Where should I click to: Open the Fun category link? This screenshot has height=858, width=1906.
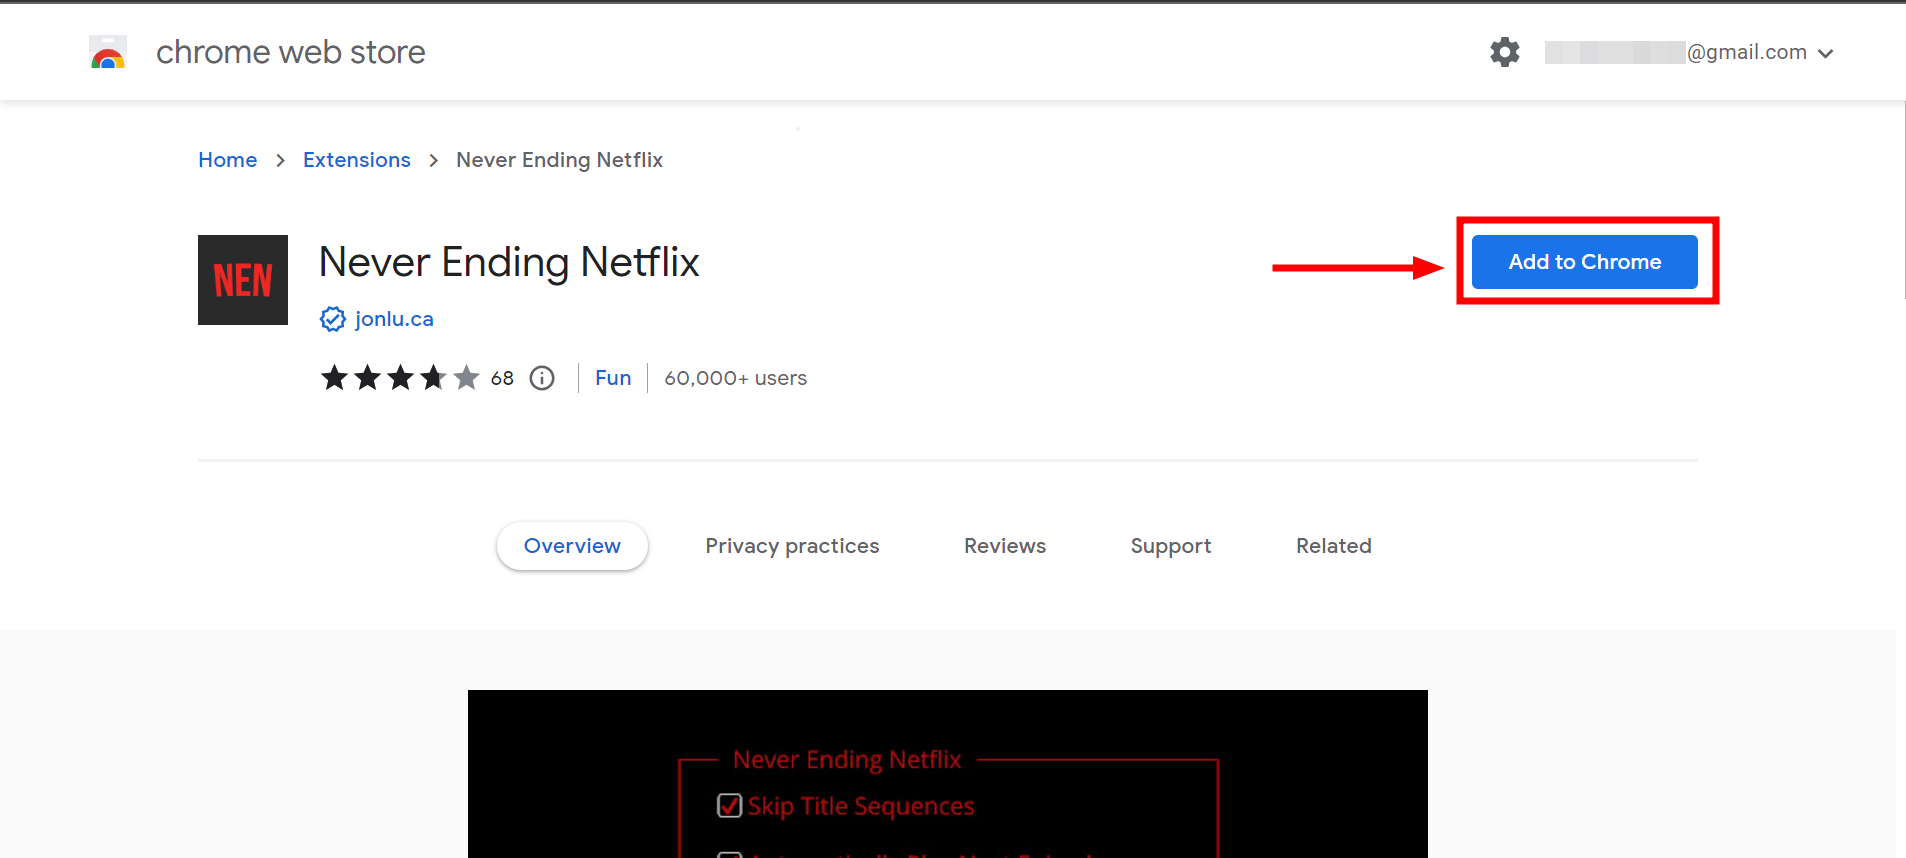point(613,378)
